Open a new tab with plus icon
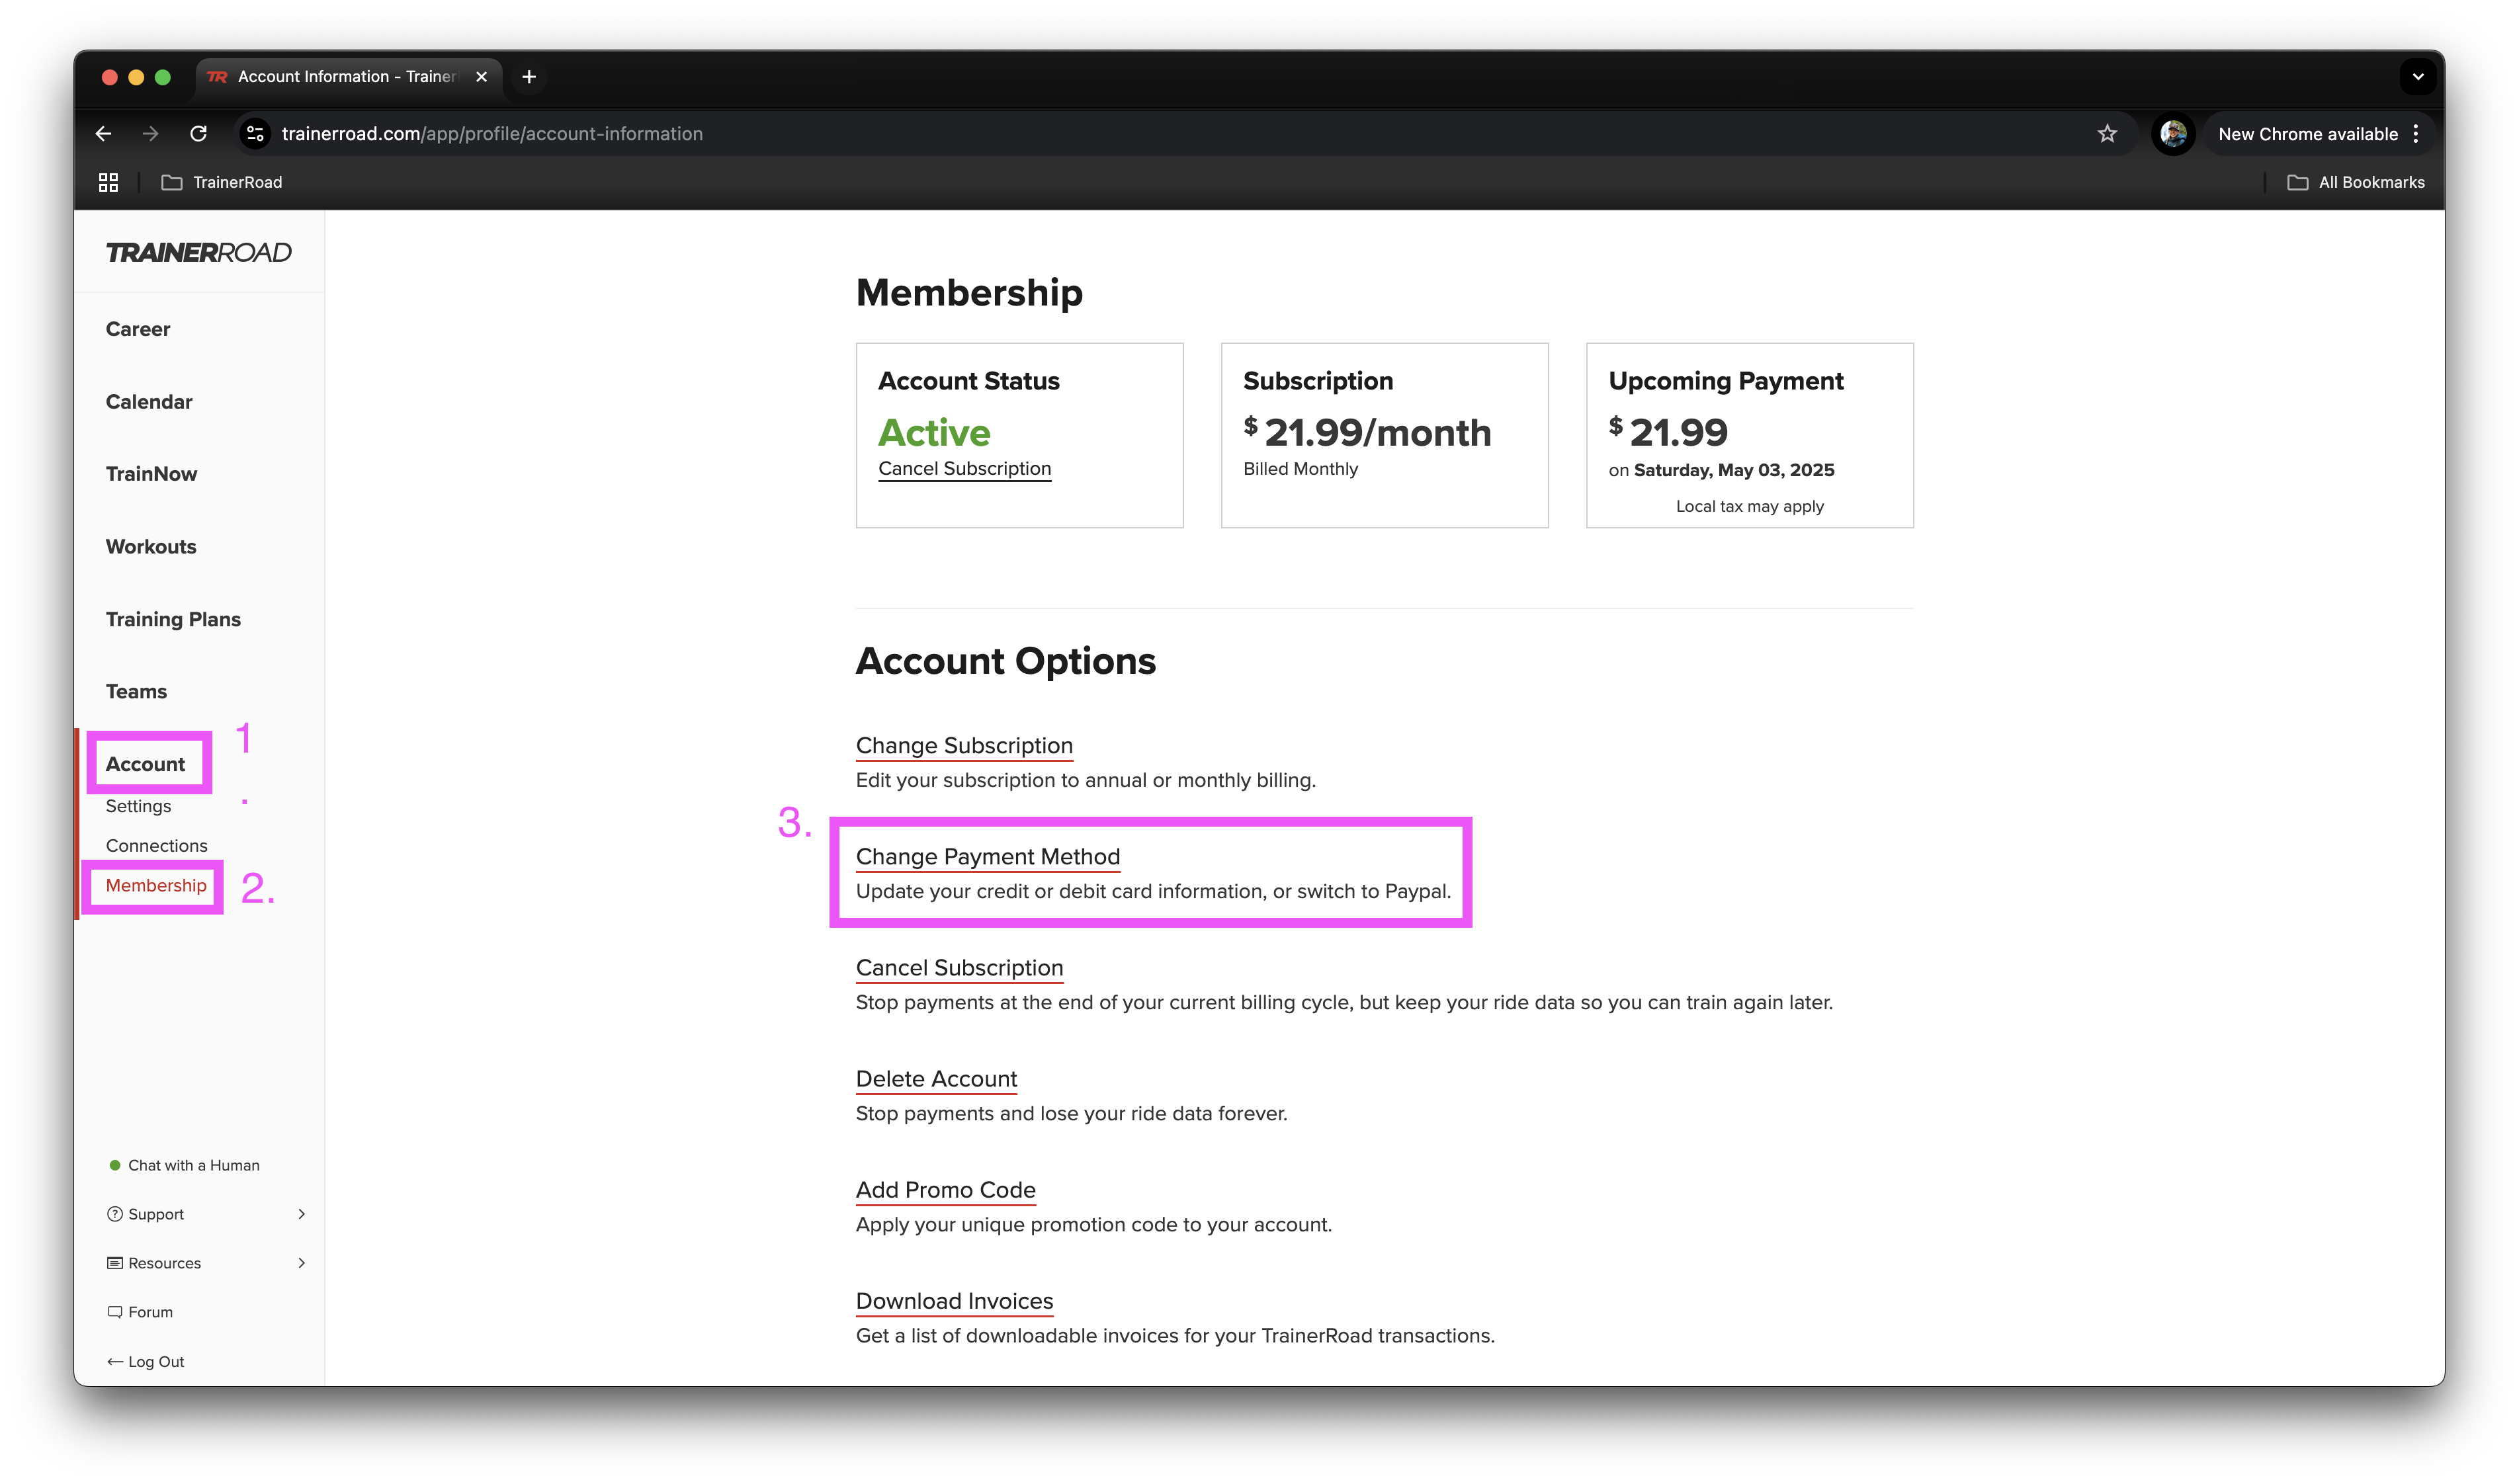Screen dimensions: 2519x1484 (529, 77)
